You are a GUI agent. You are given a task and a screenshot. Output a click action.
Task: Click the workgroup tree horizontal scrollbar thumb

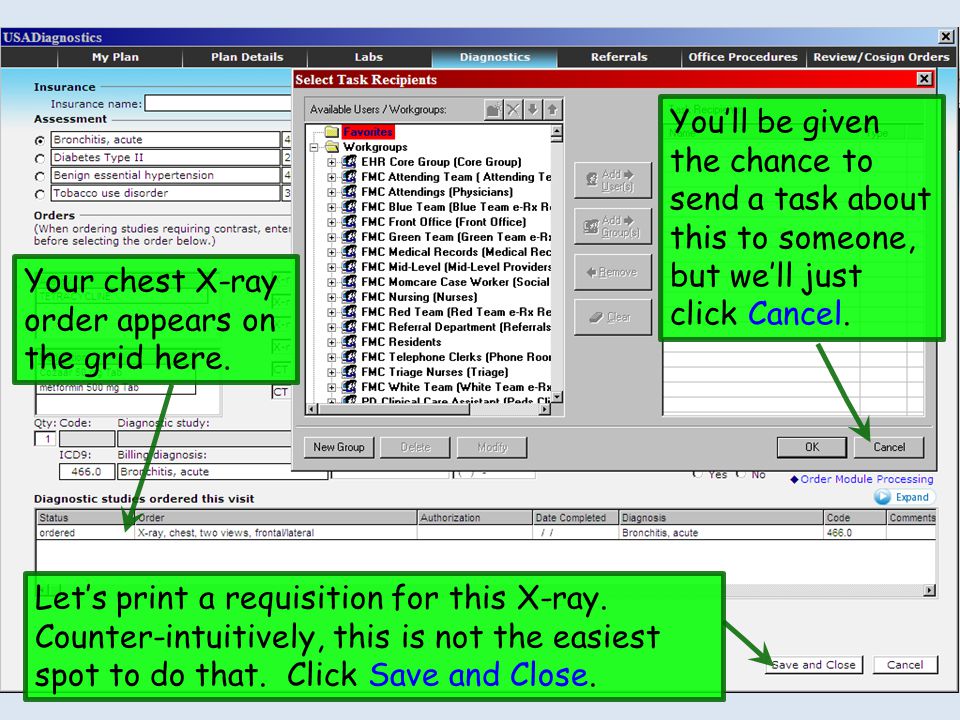(x=393, y=410)
